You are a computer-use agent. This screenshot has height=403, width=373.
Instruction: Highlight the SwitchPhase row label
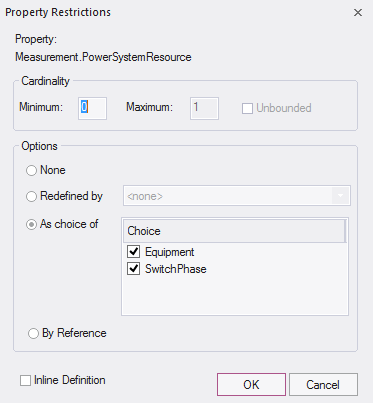click(176, 269)
